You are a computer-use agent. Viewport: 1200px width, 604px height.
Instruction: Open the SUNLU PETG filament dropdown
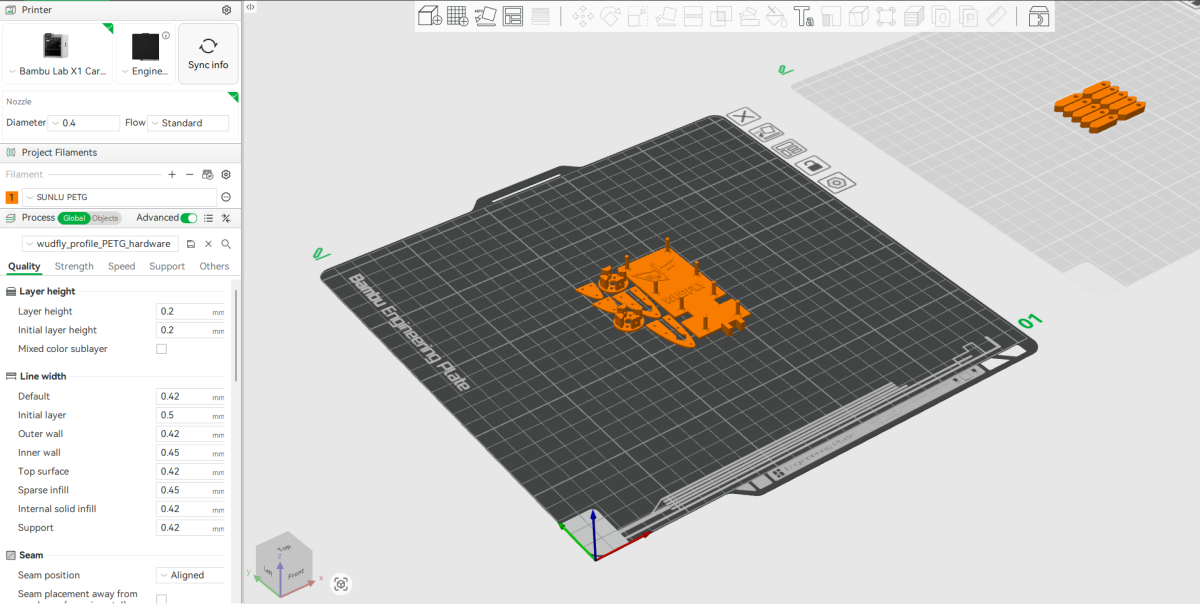(119, 197)
